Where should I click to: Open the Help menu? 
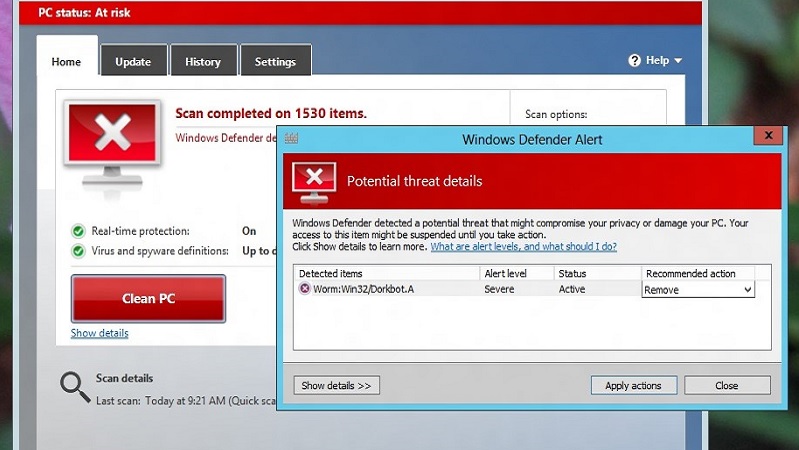pyautogui.click(x=655, y=60)
